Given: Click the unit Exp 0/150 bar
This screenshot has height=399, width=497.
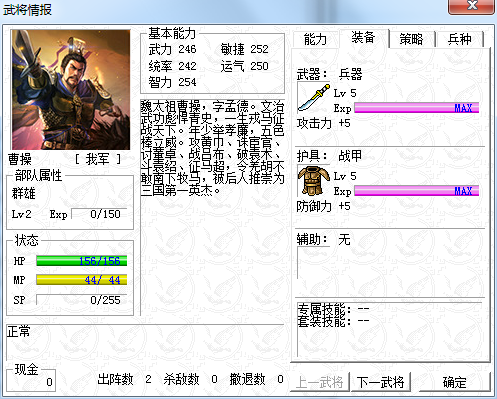Looking at the screenshot, I should point(99,214).
